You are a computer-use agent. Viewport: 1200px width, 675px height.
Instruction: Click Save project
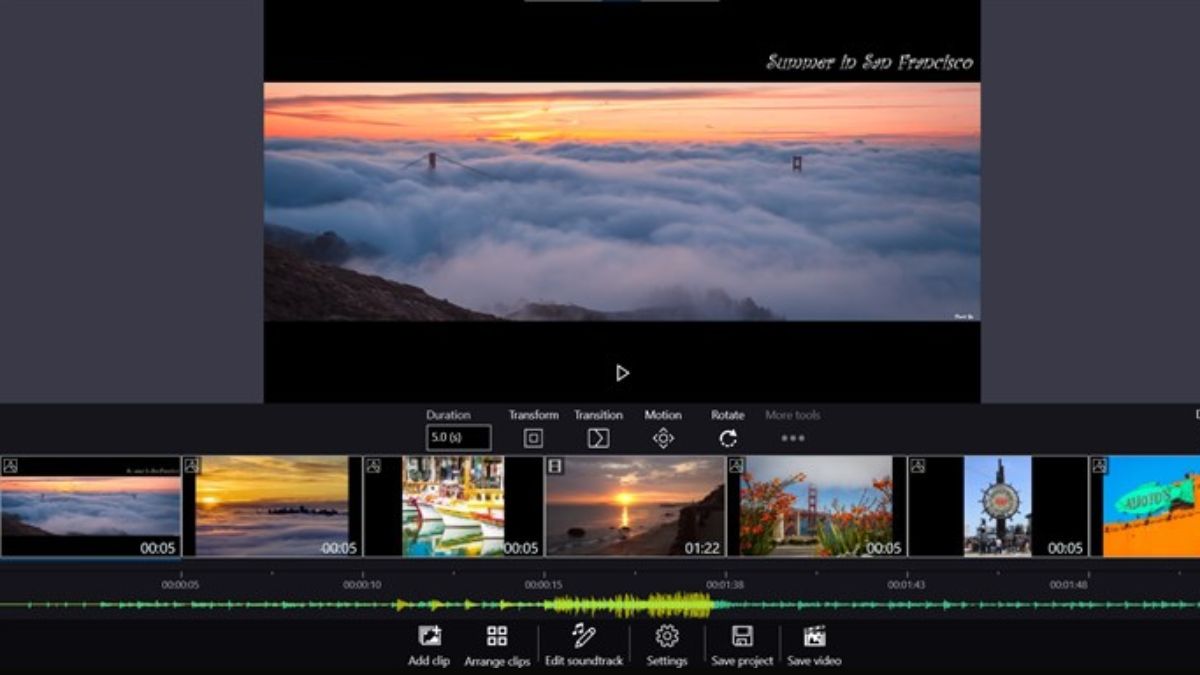click(741, 637)
